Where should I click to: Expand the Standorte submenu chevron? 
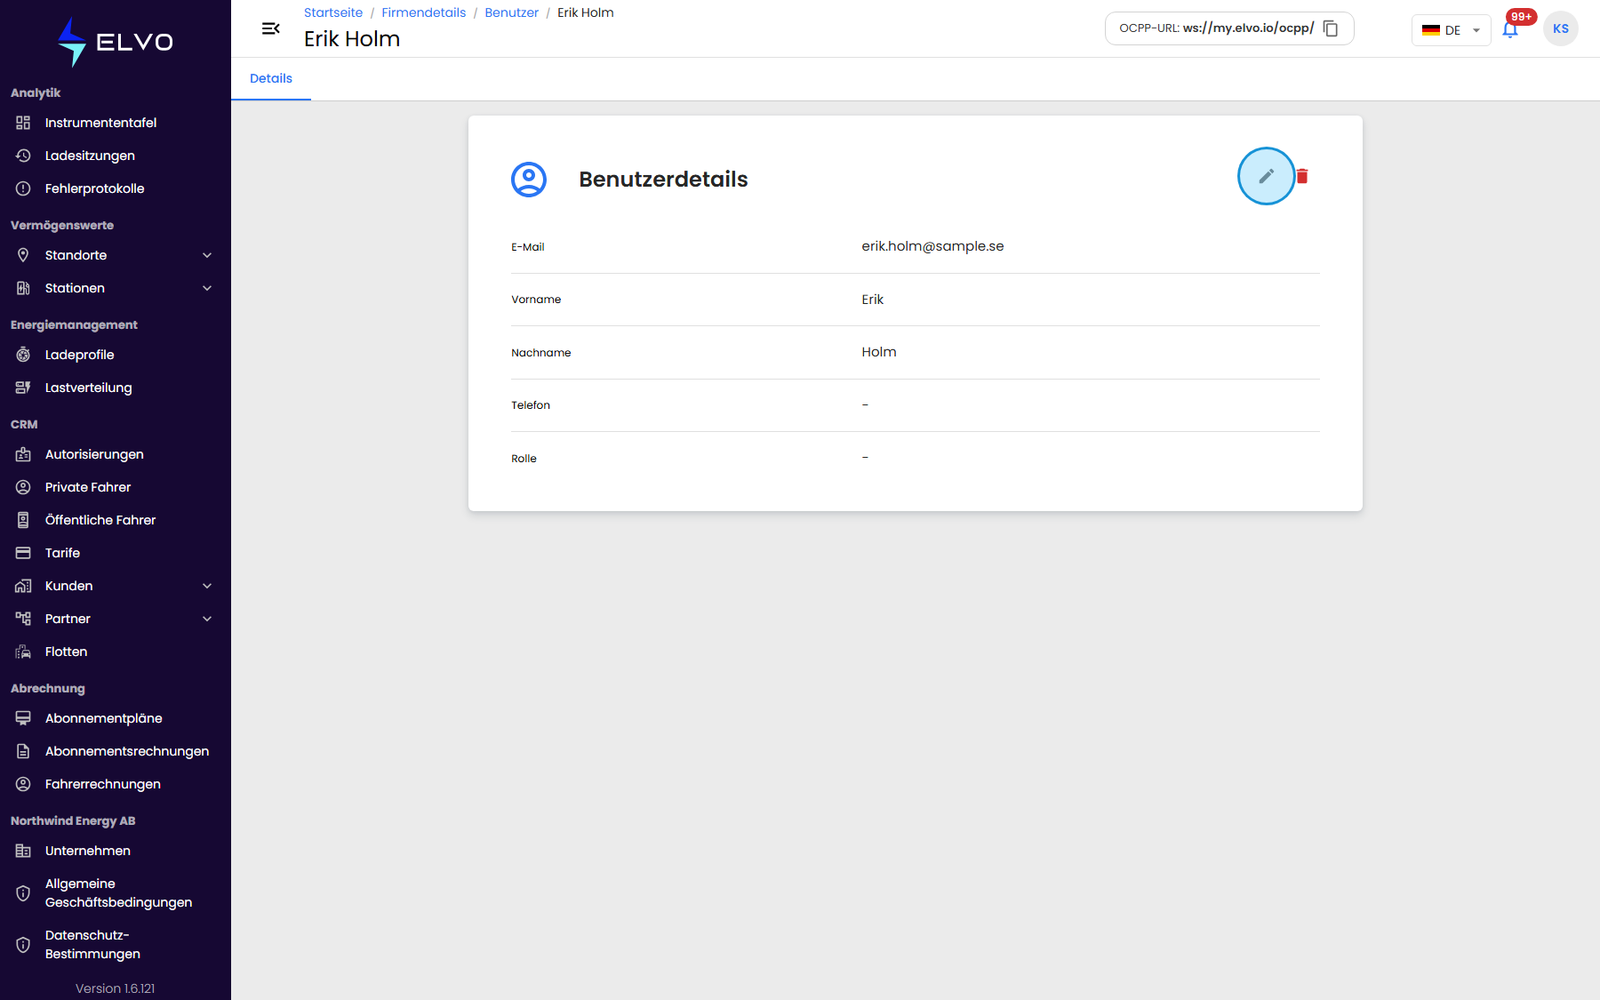(207, 255)
